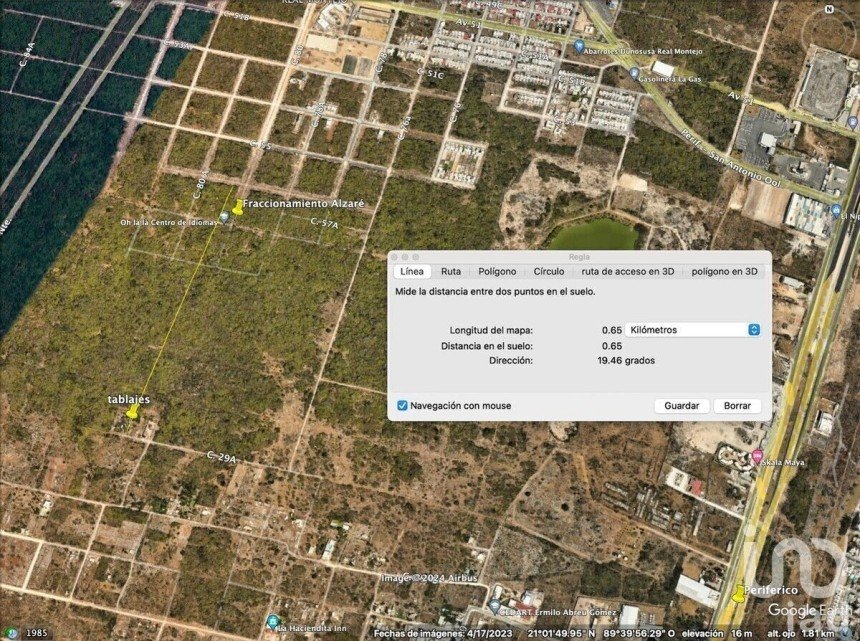The image size is (860, 641).
Task: Click the Skala Maya place label
Action: point(784,462)
